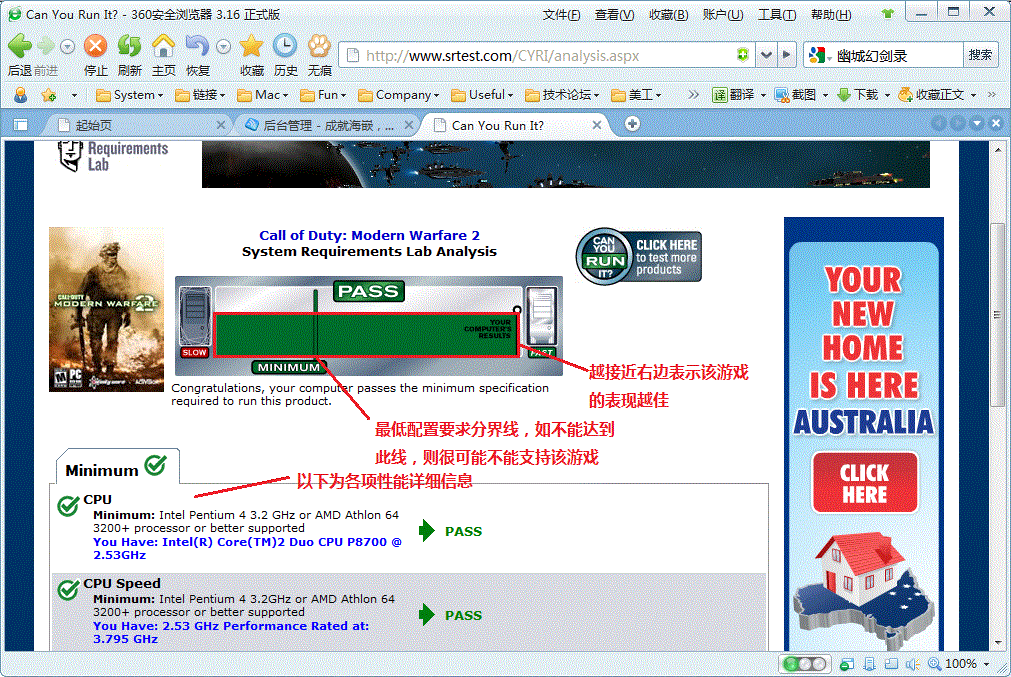Expand the address bar URL dropdown

click(766, 55)
